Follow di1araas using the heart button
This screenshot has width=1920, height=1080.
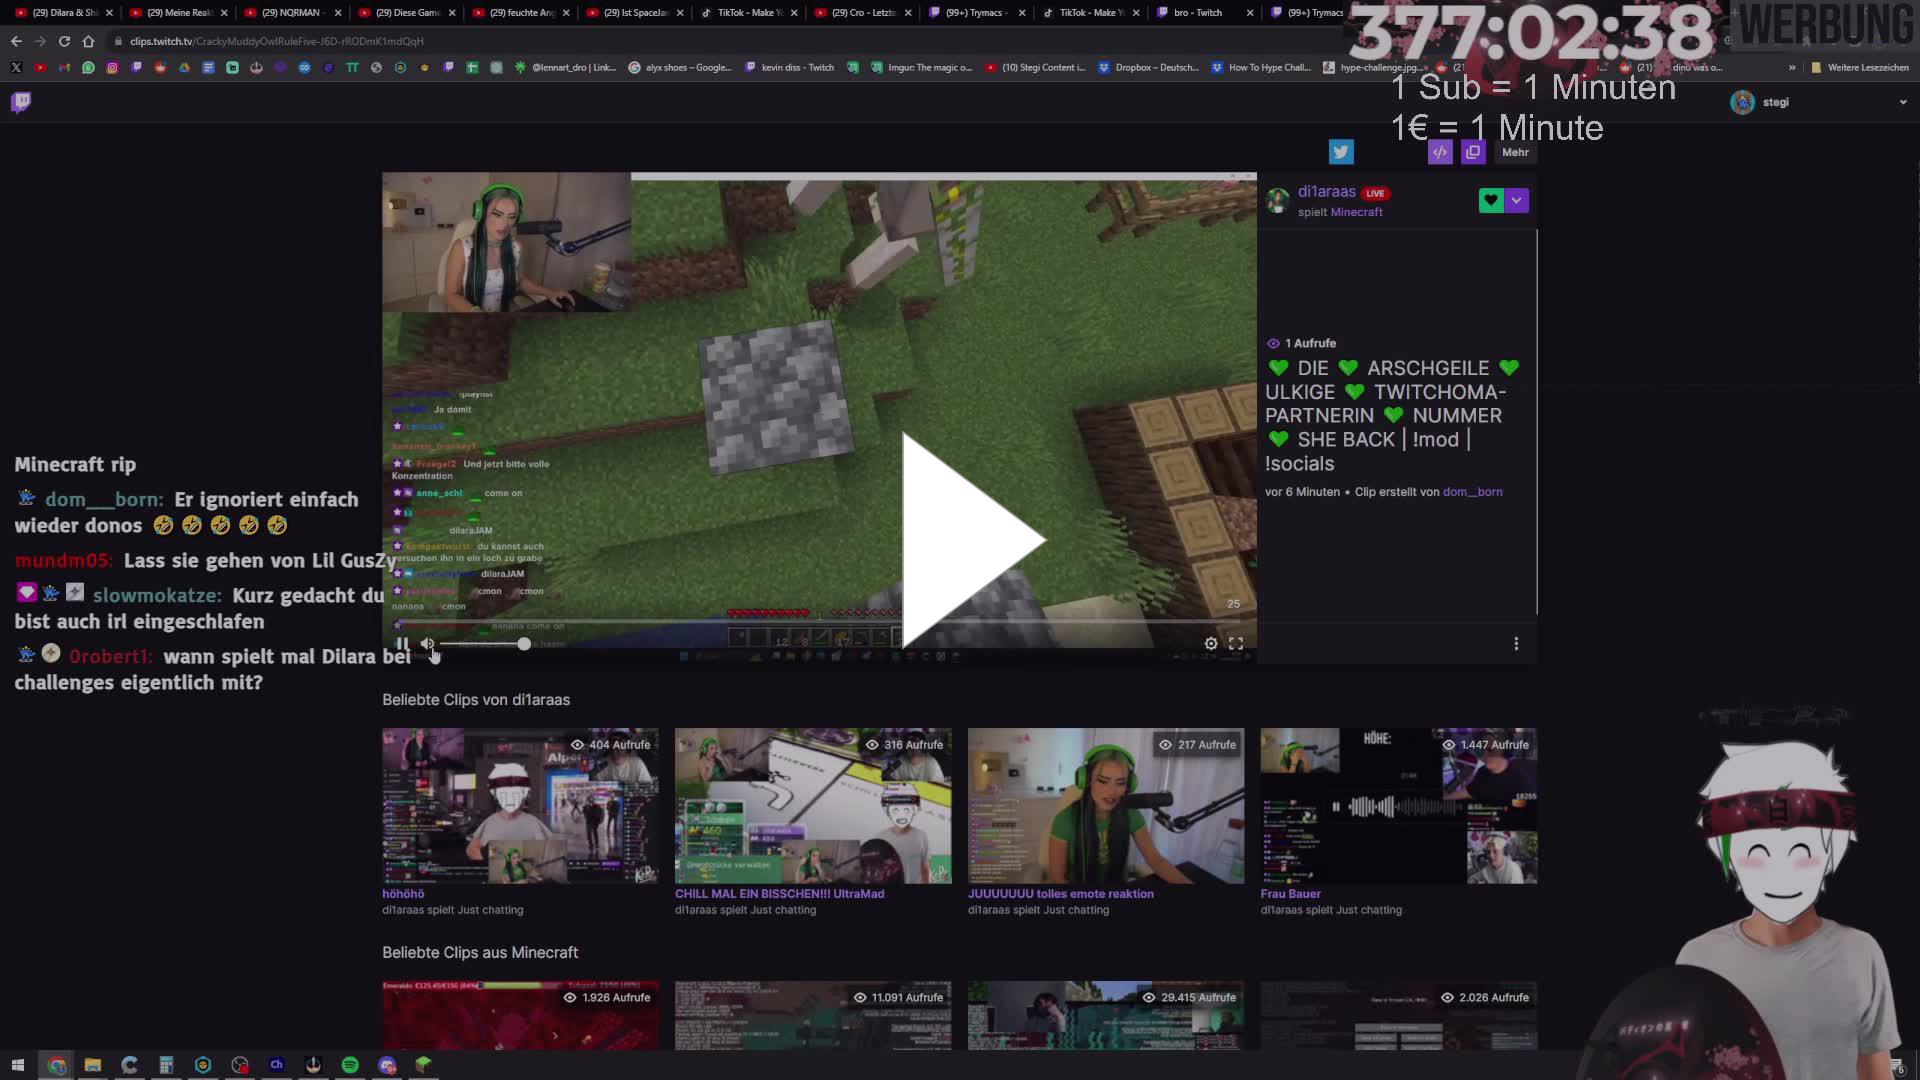pos(1489,199)
